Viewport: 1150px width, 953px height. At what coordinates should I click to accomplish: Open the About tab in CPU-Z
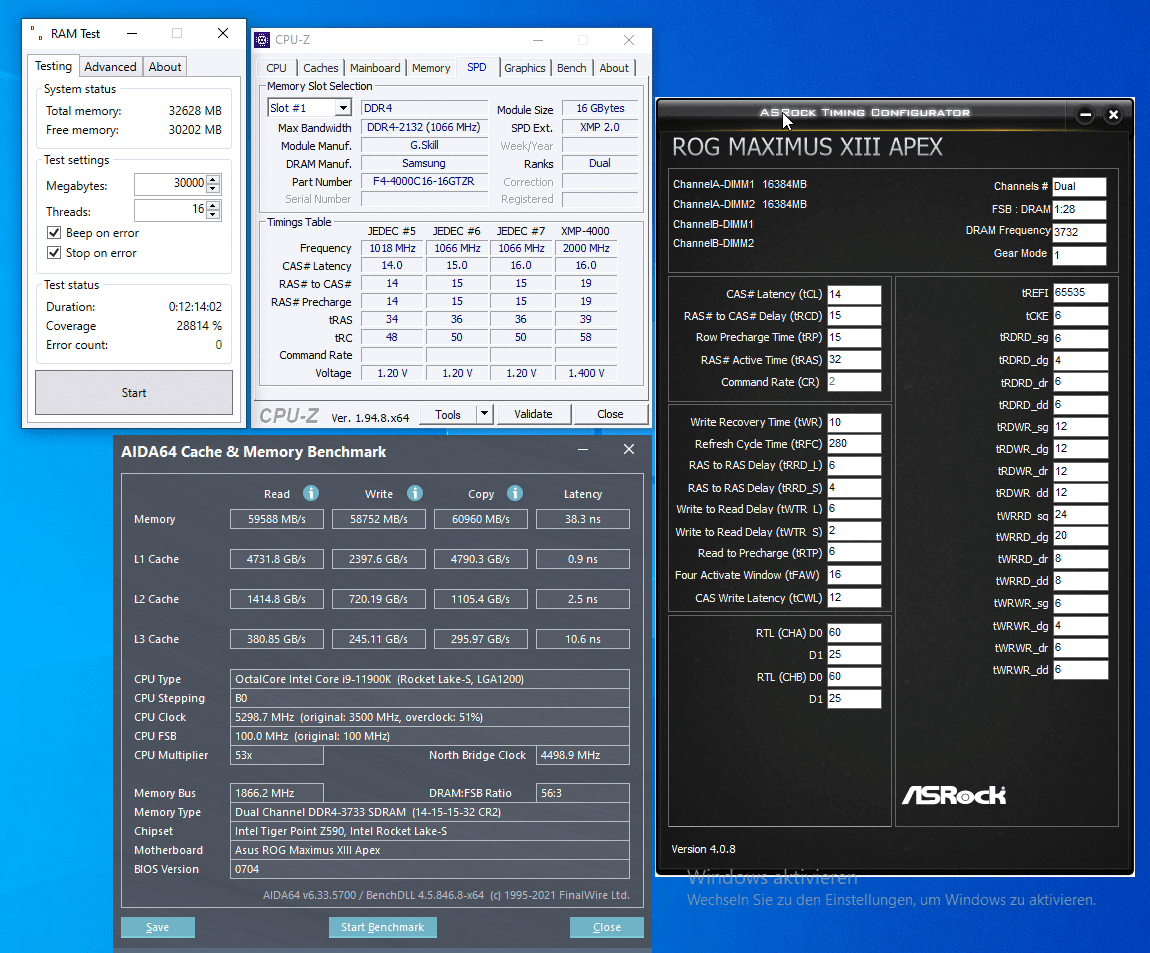[614, 67]
